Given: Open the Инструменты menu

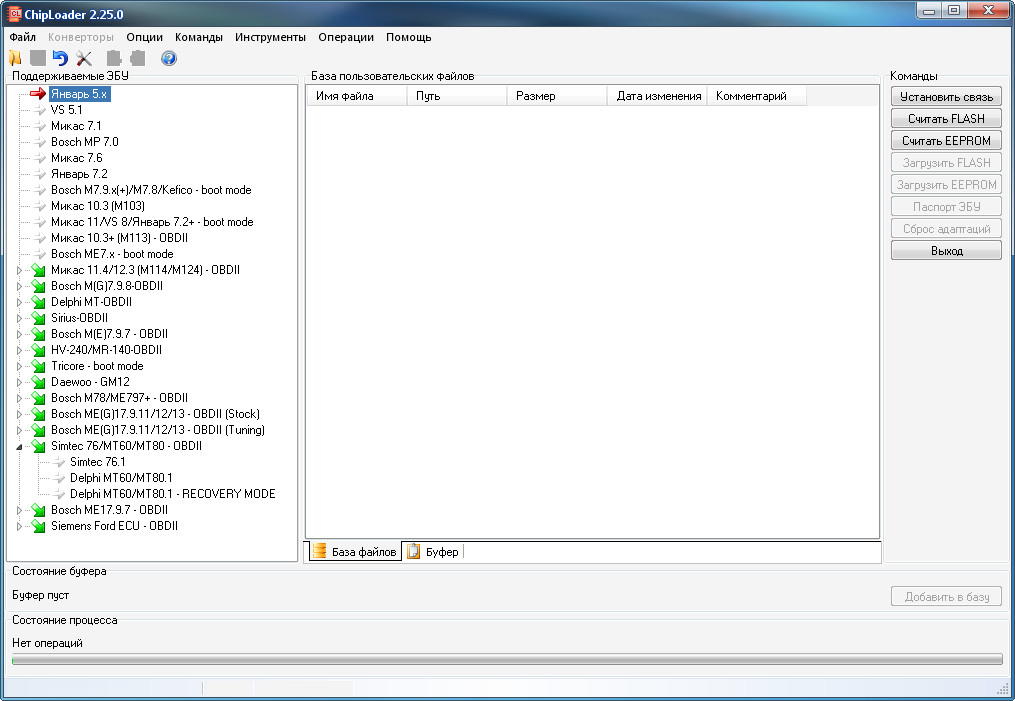Looking at the screenshot, I should 270,37.
